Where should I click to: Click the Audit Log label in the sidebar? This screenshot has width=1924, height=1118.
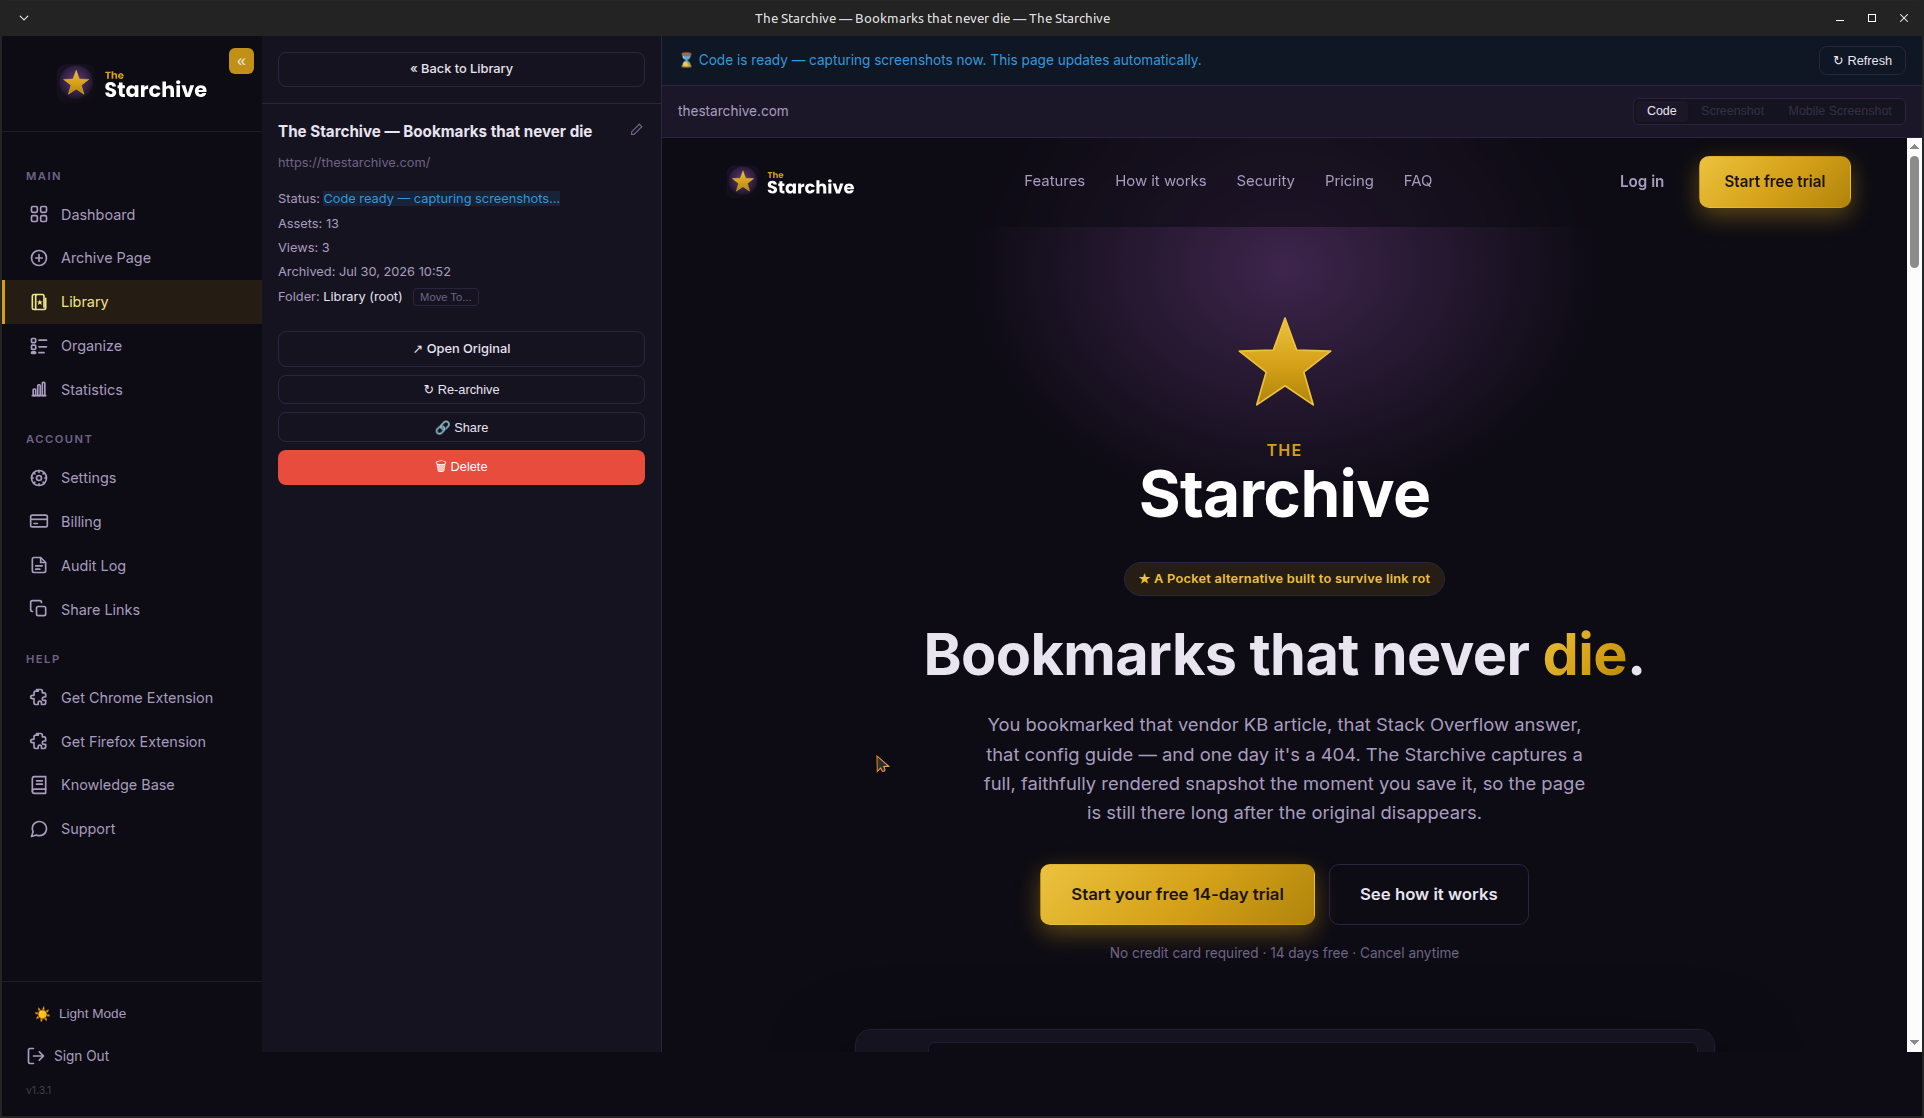pos(93,566)
